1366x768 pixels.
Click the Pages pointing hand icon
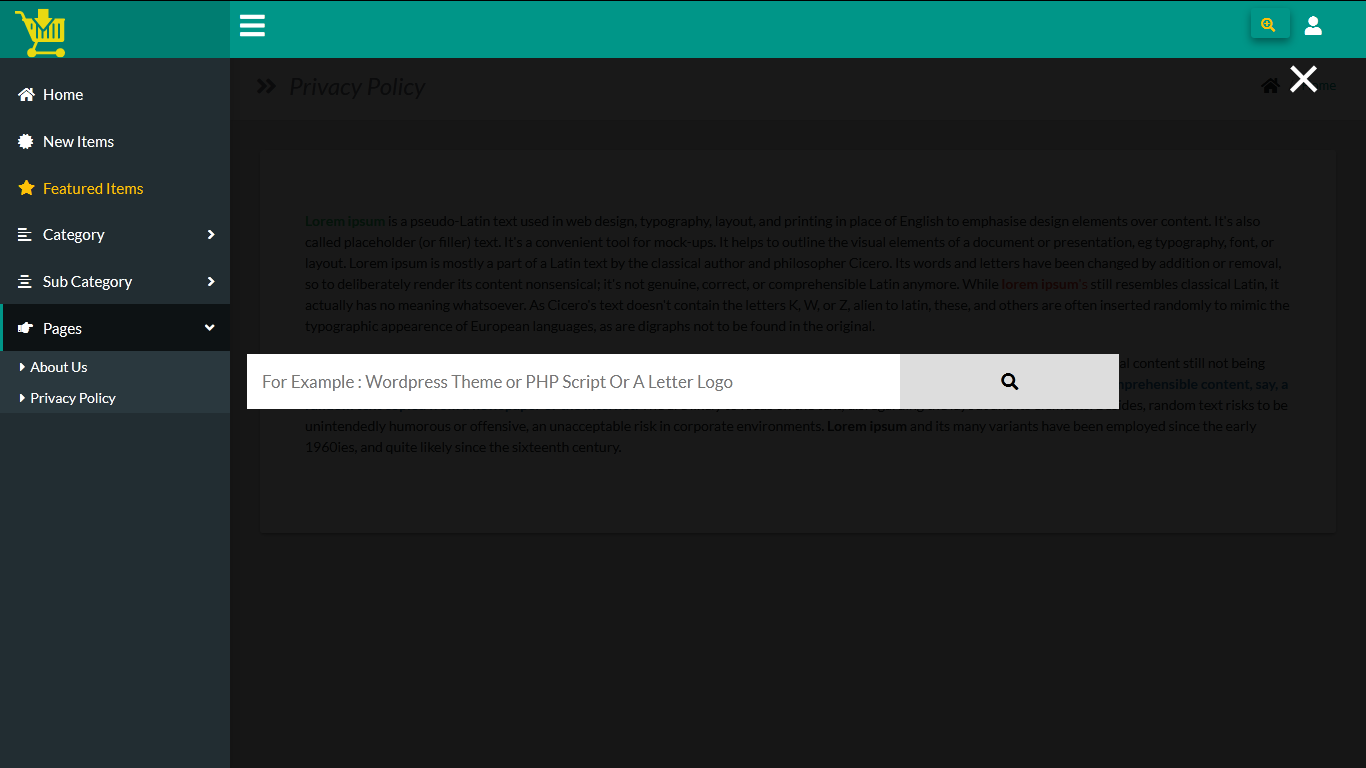click(x=26, y=328)
